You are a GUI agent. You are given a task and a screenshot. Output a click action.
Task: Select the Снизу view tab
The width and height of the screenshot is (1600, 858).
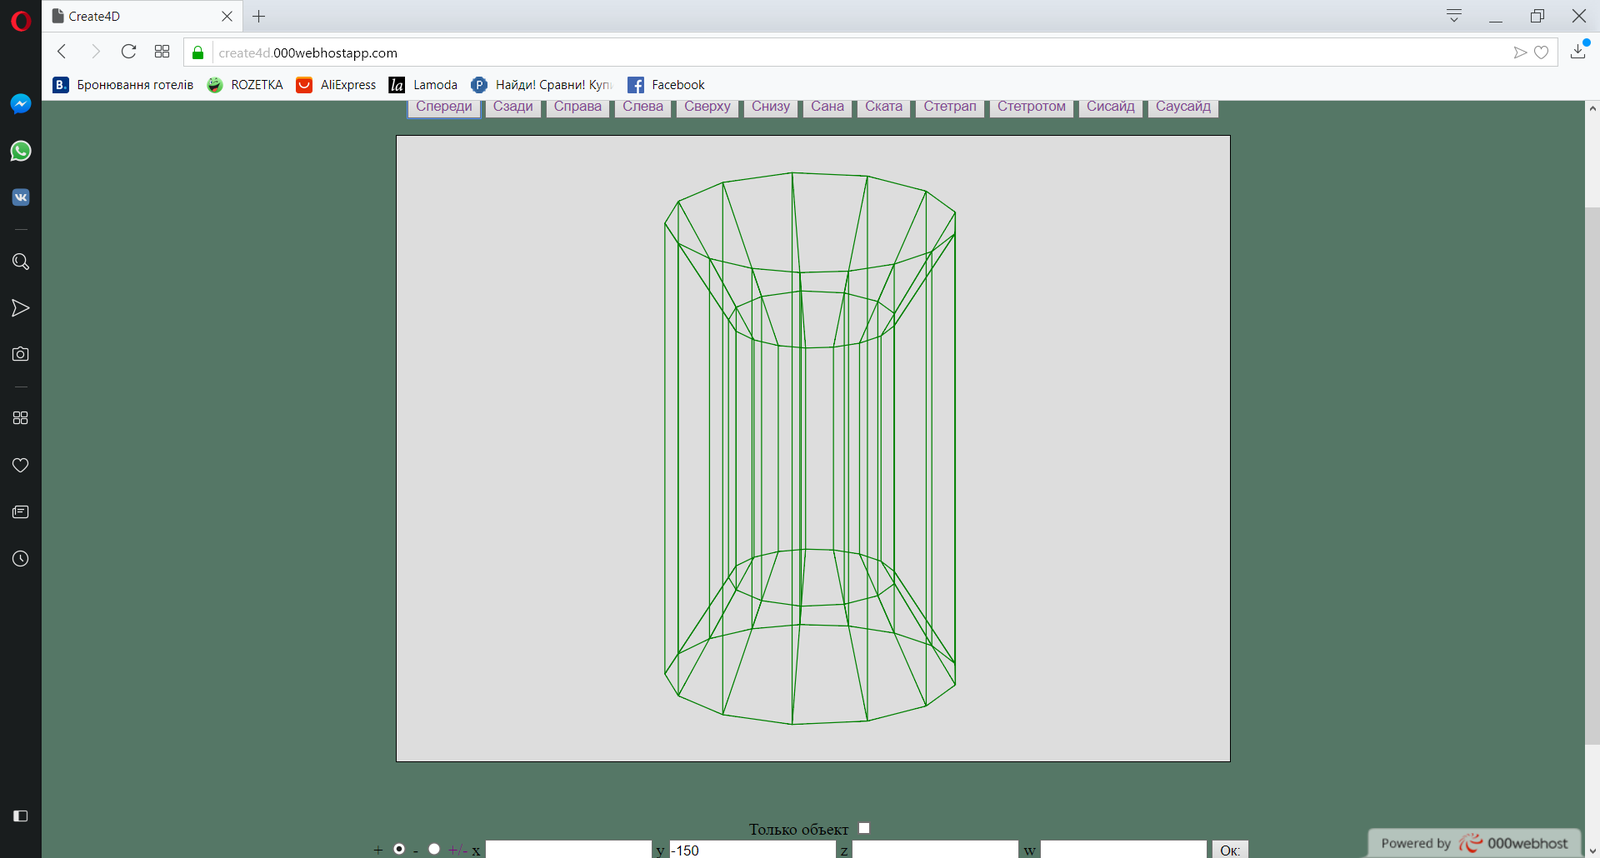tap(771, 107)
